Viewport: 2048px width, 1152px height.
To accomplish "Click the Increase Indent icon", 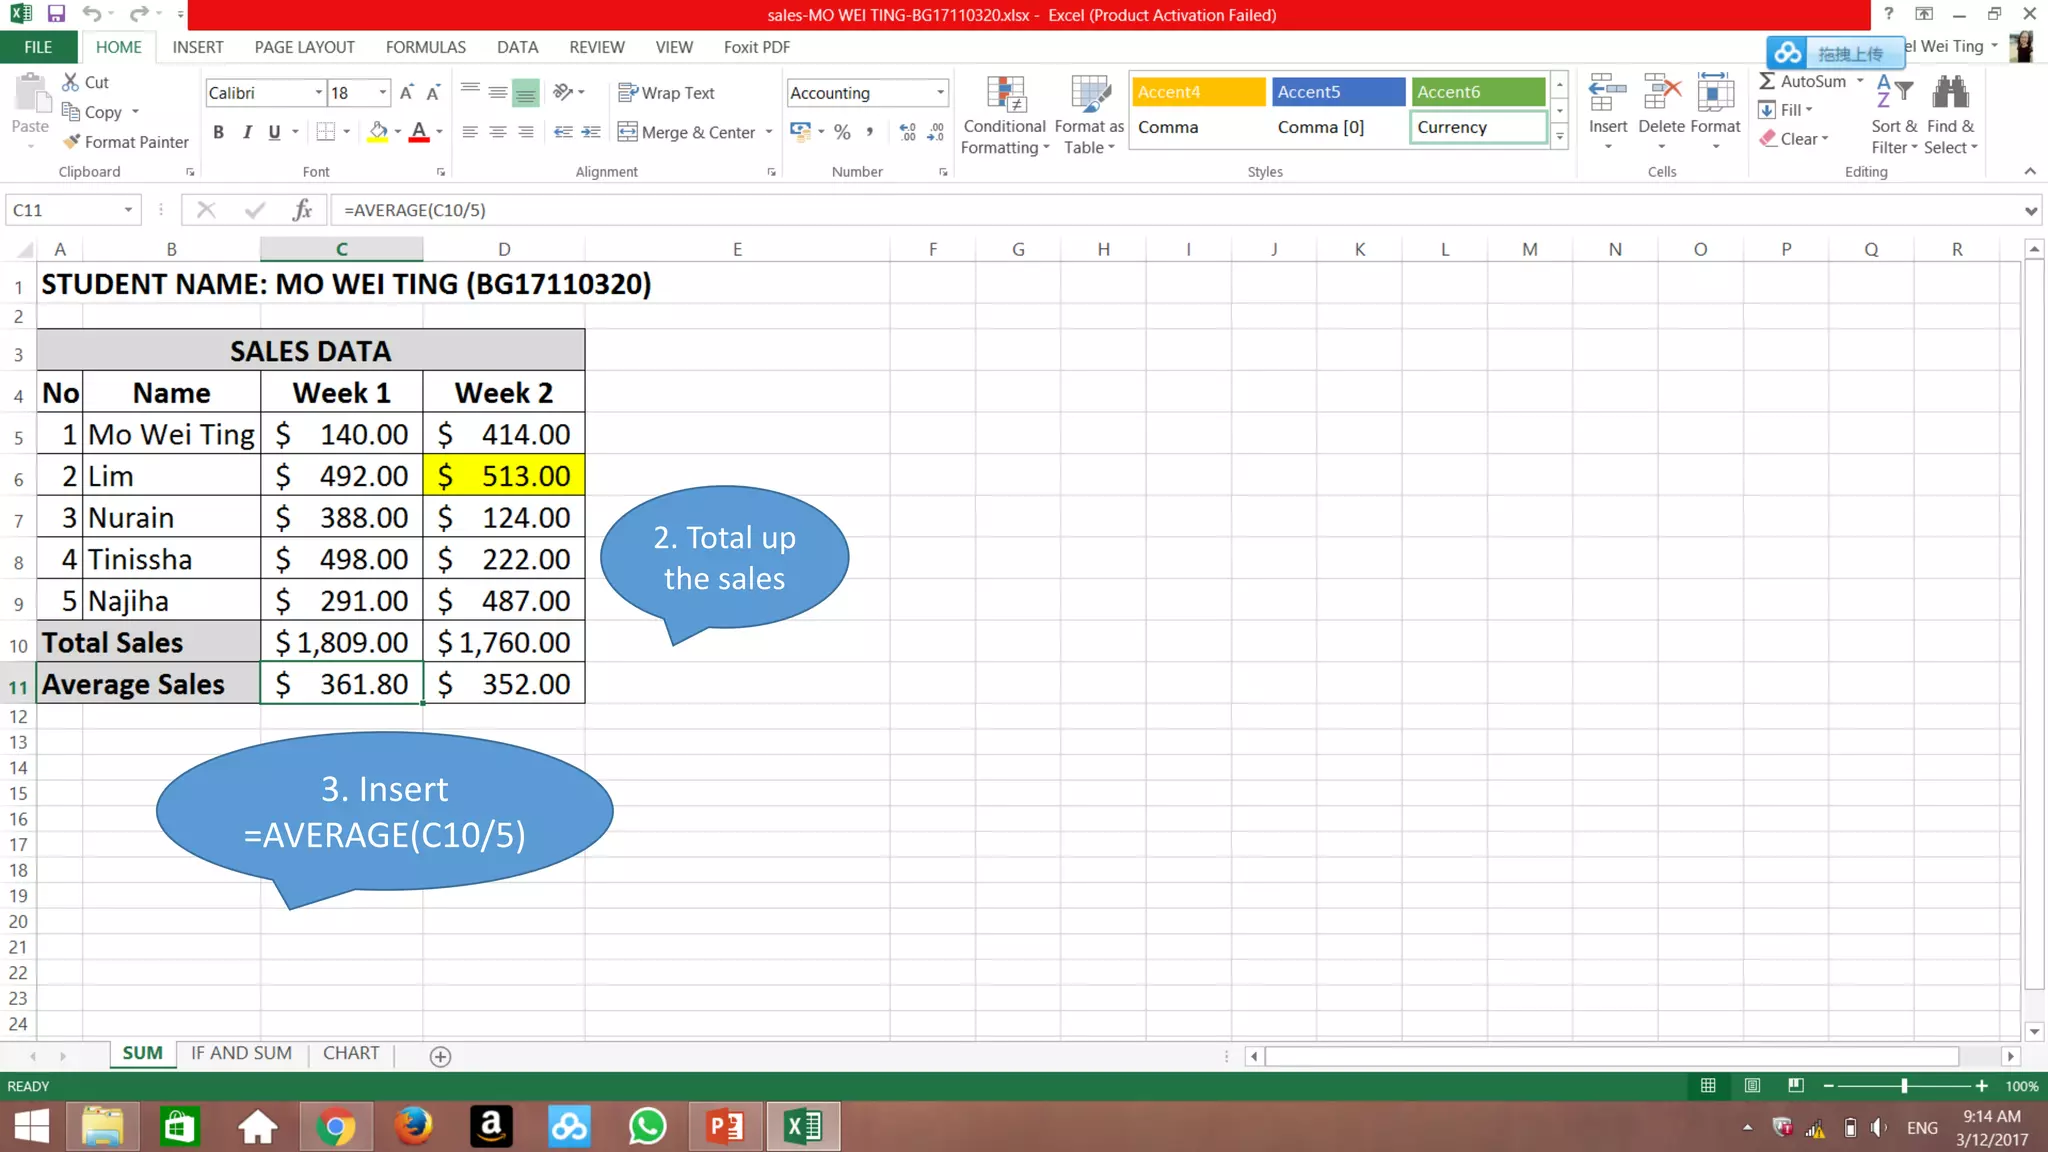I will [591, 132].
